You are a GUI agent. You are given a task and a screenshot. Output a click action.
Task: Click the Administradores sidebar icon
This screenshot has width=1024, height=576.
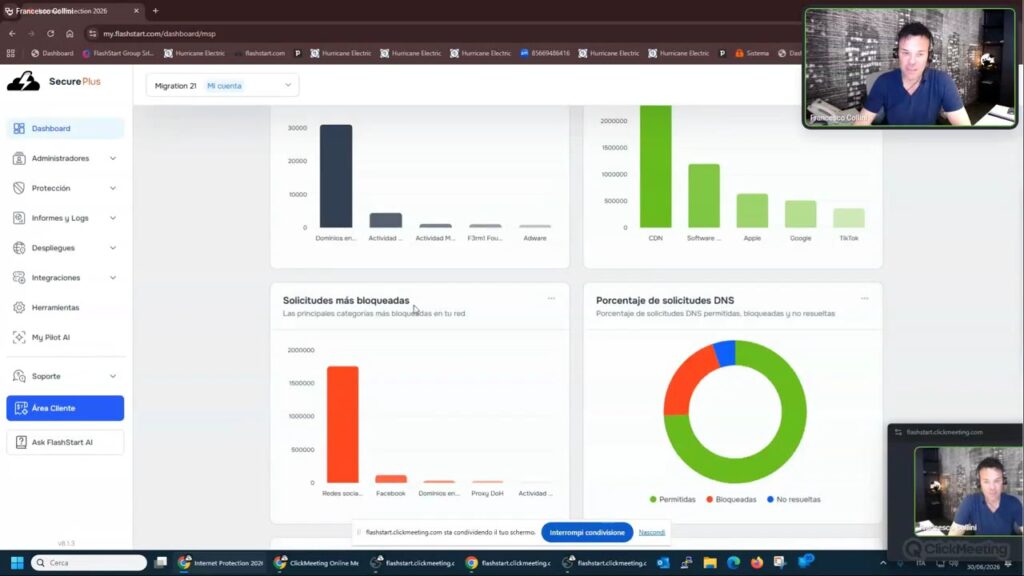click(x=19, y=158)
